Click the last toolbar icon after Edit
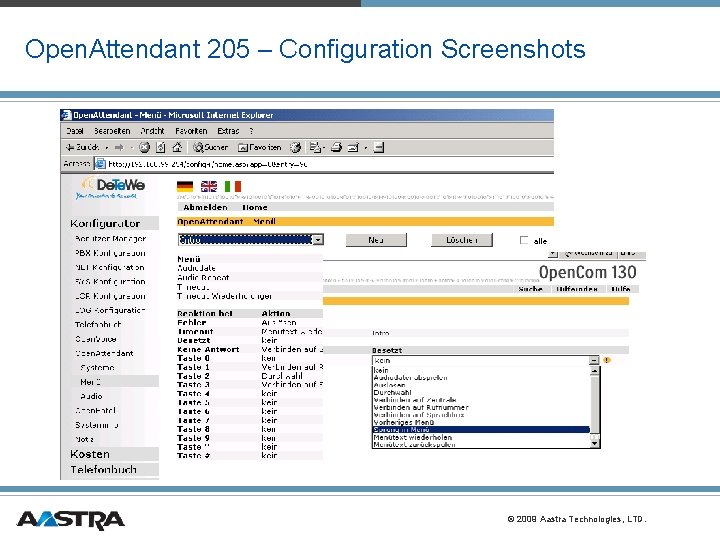 coord(379,147)
